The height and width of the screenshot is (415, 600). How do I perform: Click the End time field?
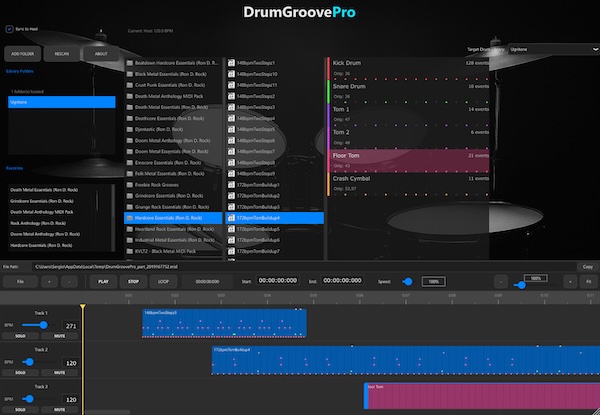coord(342,281)
